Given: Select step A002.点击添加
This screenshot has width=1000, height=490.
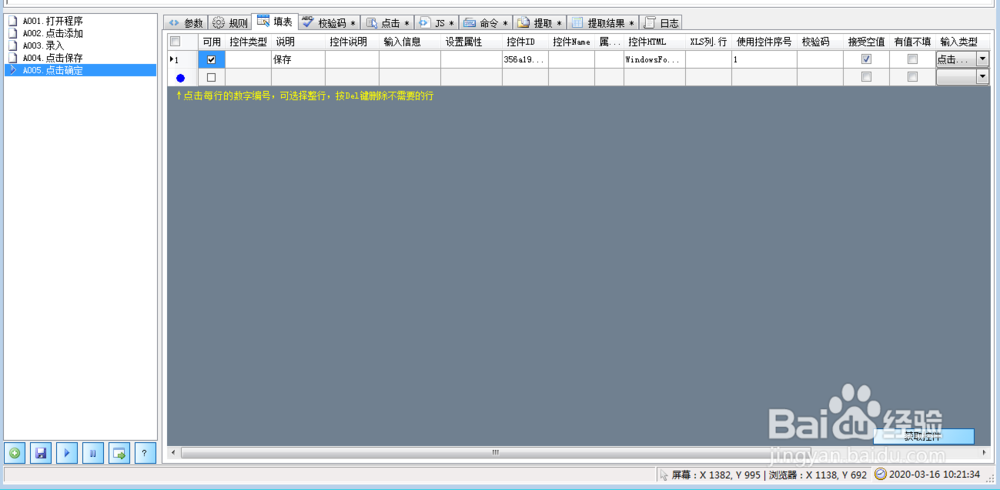Looking at the screenshot, I should point(53,33).
